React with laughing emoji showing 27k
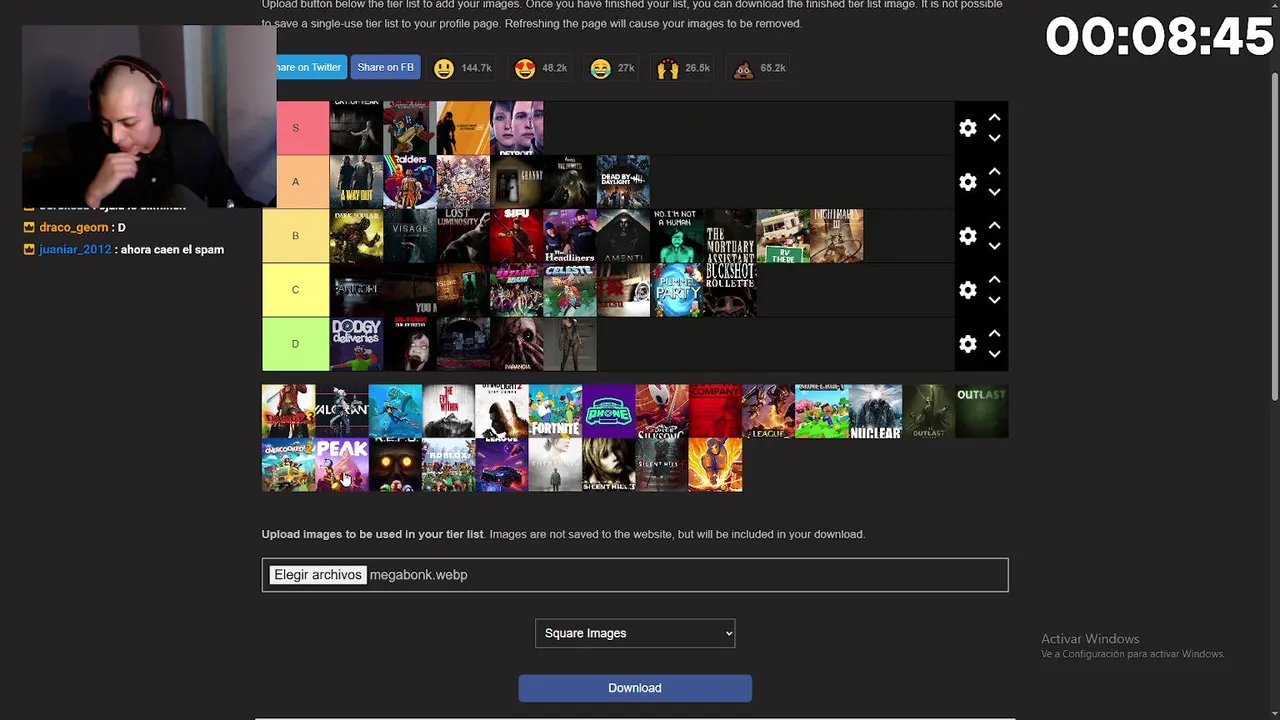 point(613,68)
